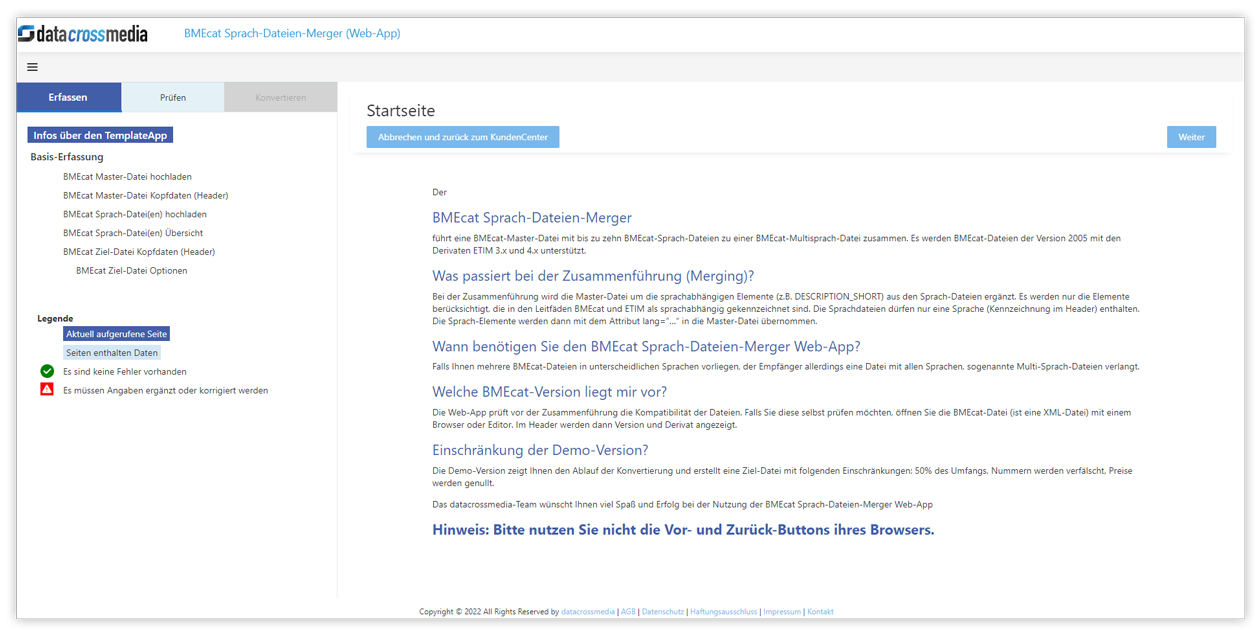Open the AGB footer link
Image resolution: width=1260 pixels, height=636 pixels.
[628, 612]
